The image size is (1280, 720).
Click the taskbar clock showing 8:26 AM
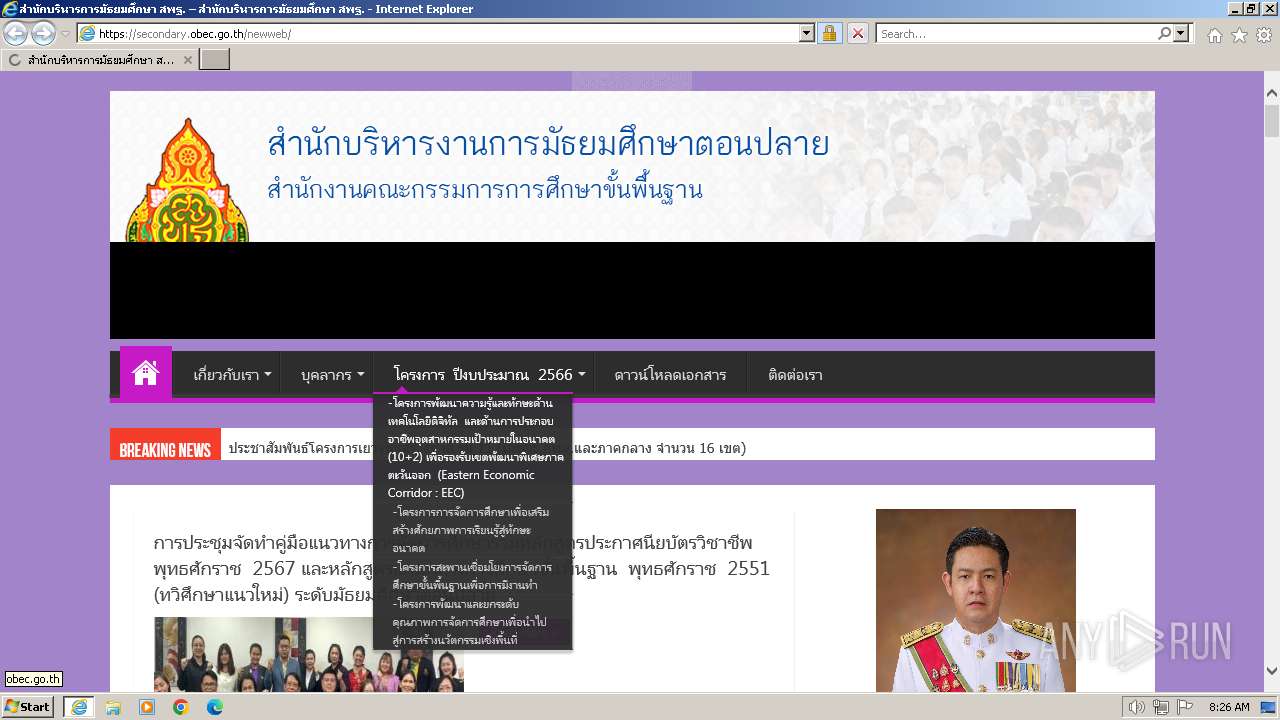pyautogui.click(x=1229, y=707)
